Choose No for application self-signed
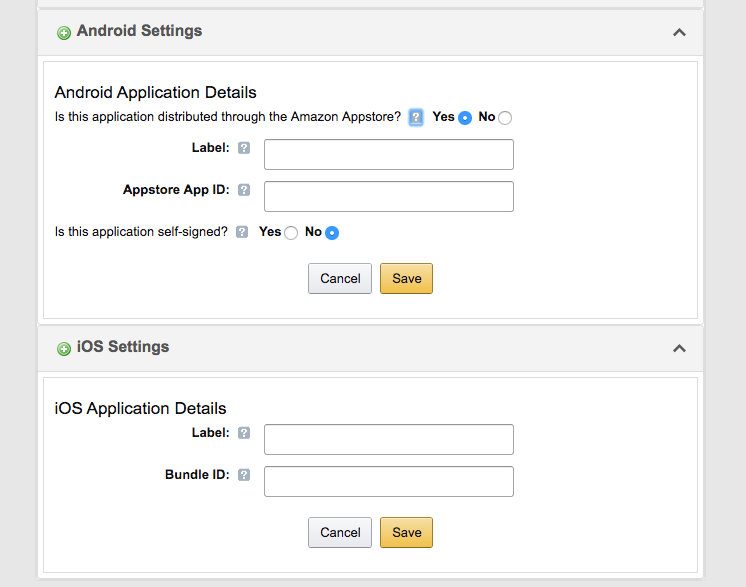The image size is (746, 587). click(332, 233)
